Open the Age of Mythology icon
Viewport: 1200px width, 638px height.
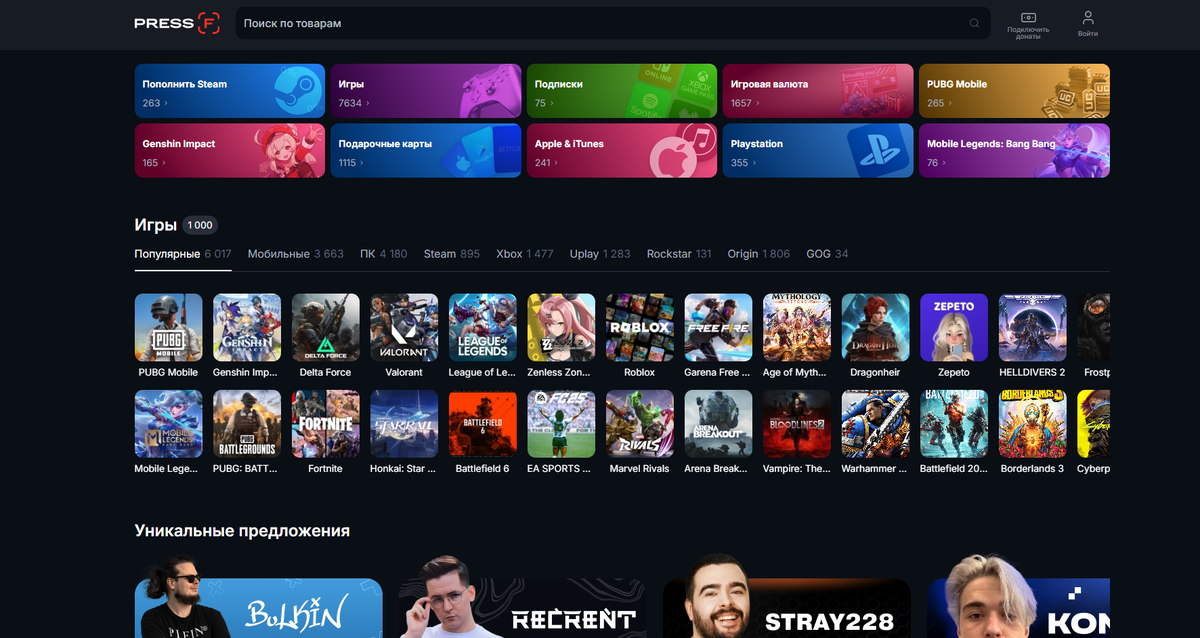coord(797,327)
